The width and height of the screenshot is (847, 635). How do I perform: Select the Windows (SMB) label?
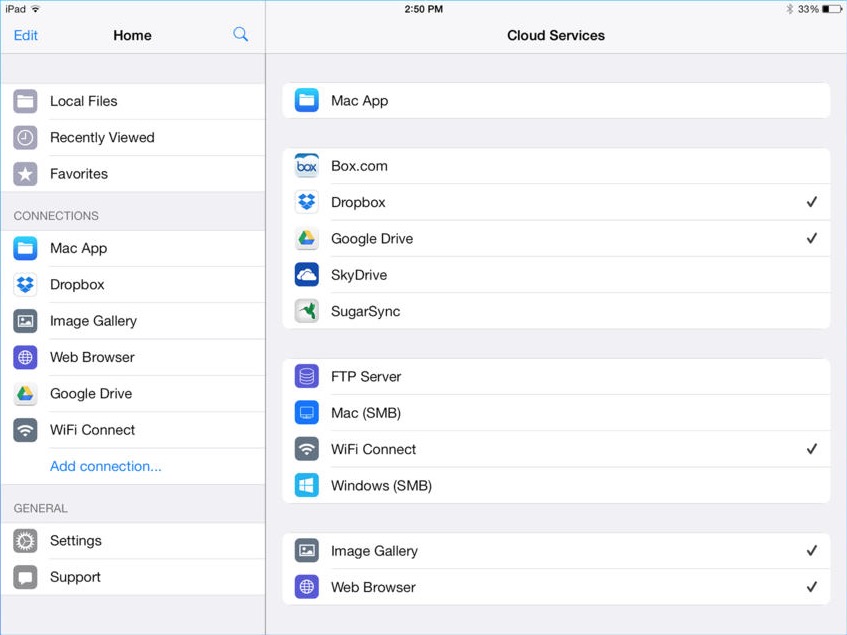(381, 485)
